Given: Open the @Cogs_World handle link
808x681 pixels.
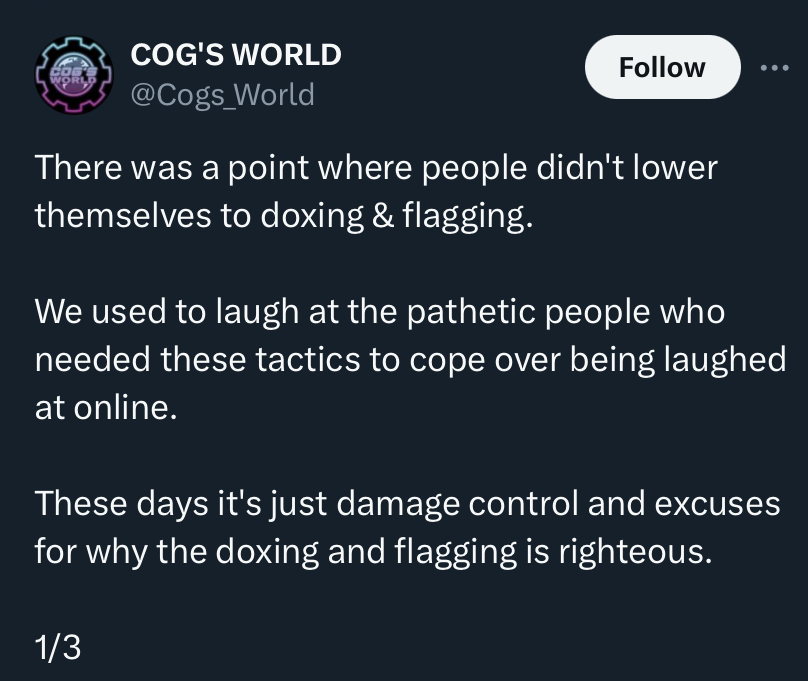Looking at the screenshot, I should click(x=222, y=95).
